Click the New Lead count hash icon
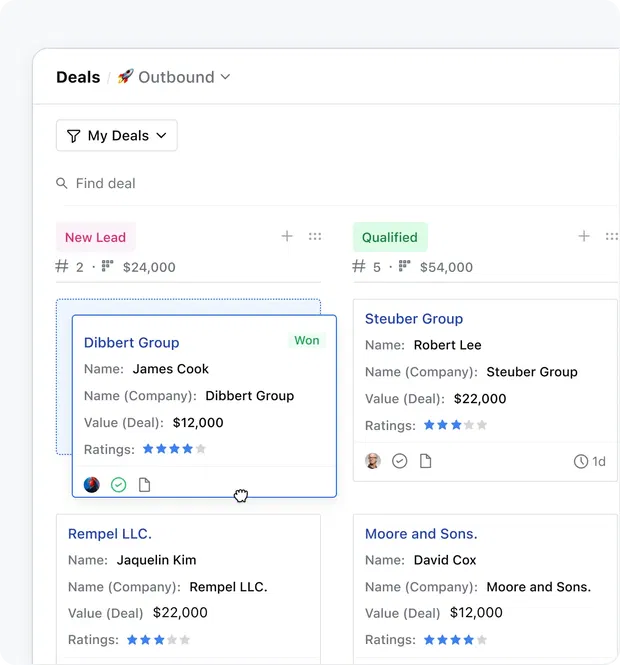 pyautogui.click(x=62, y=267)
